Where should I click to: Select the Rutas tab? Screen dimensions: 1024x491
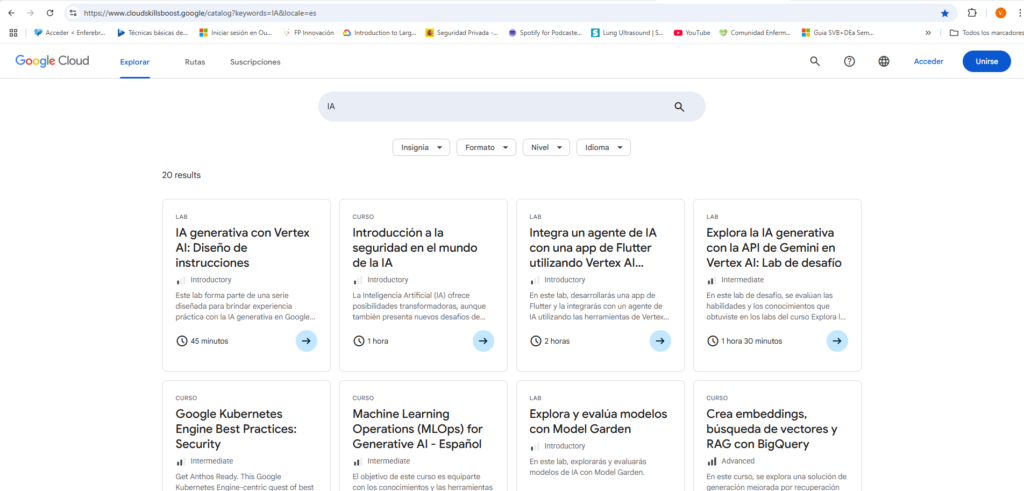(x=195, y=62)
